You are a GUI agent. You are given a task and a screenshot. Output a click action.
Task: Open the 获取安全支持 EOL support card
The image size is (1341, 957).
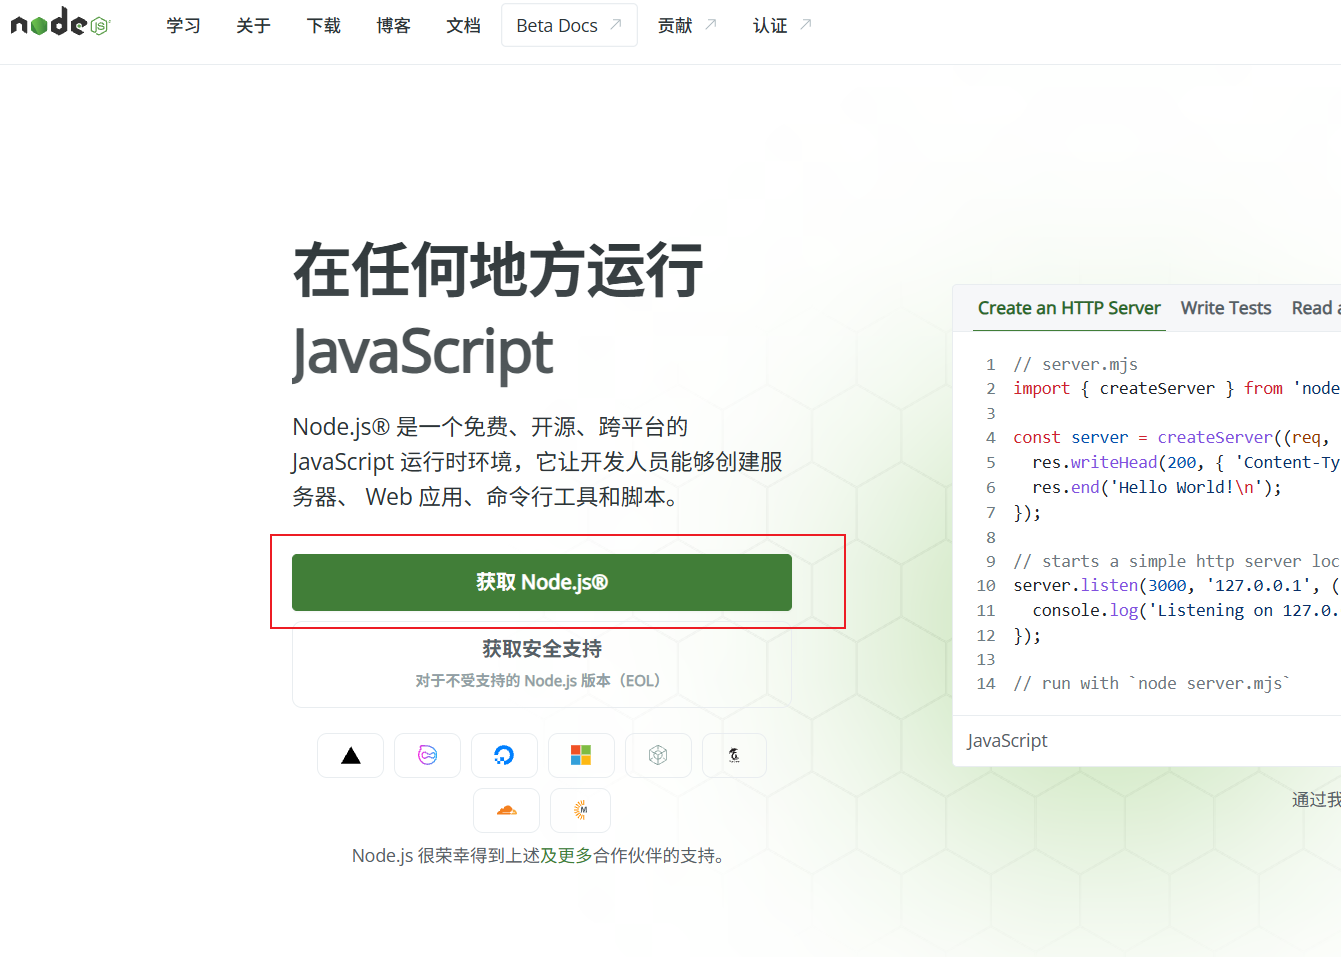click(542, 664)
